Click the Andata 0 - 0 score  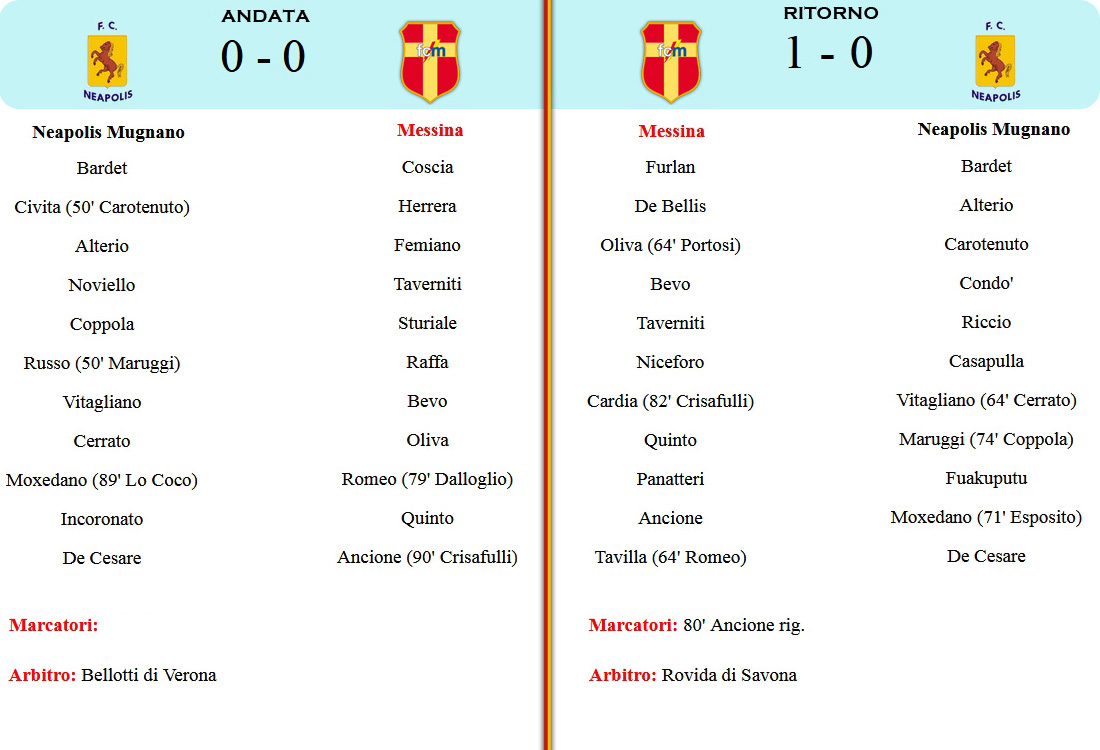pyautogui.click(x=263, y=57)
